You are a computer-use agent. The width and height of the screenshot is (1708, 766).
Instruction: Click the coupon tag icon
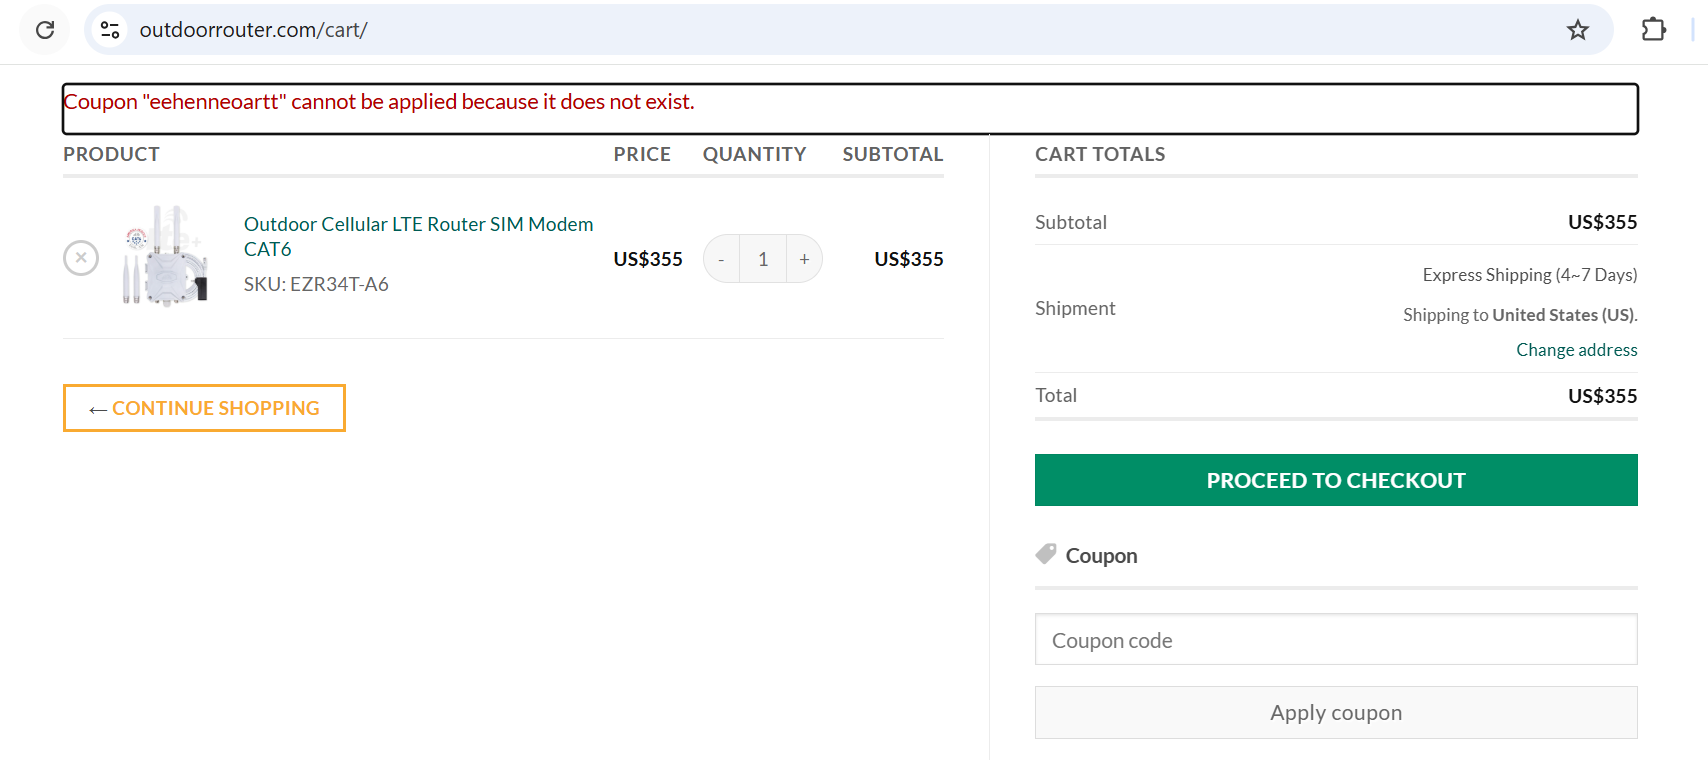1046,554
